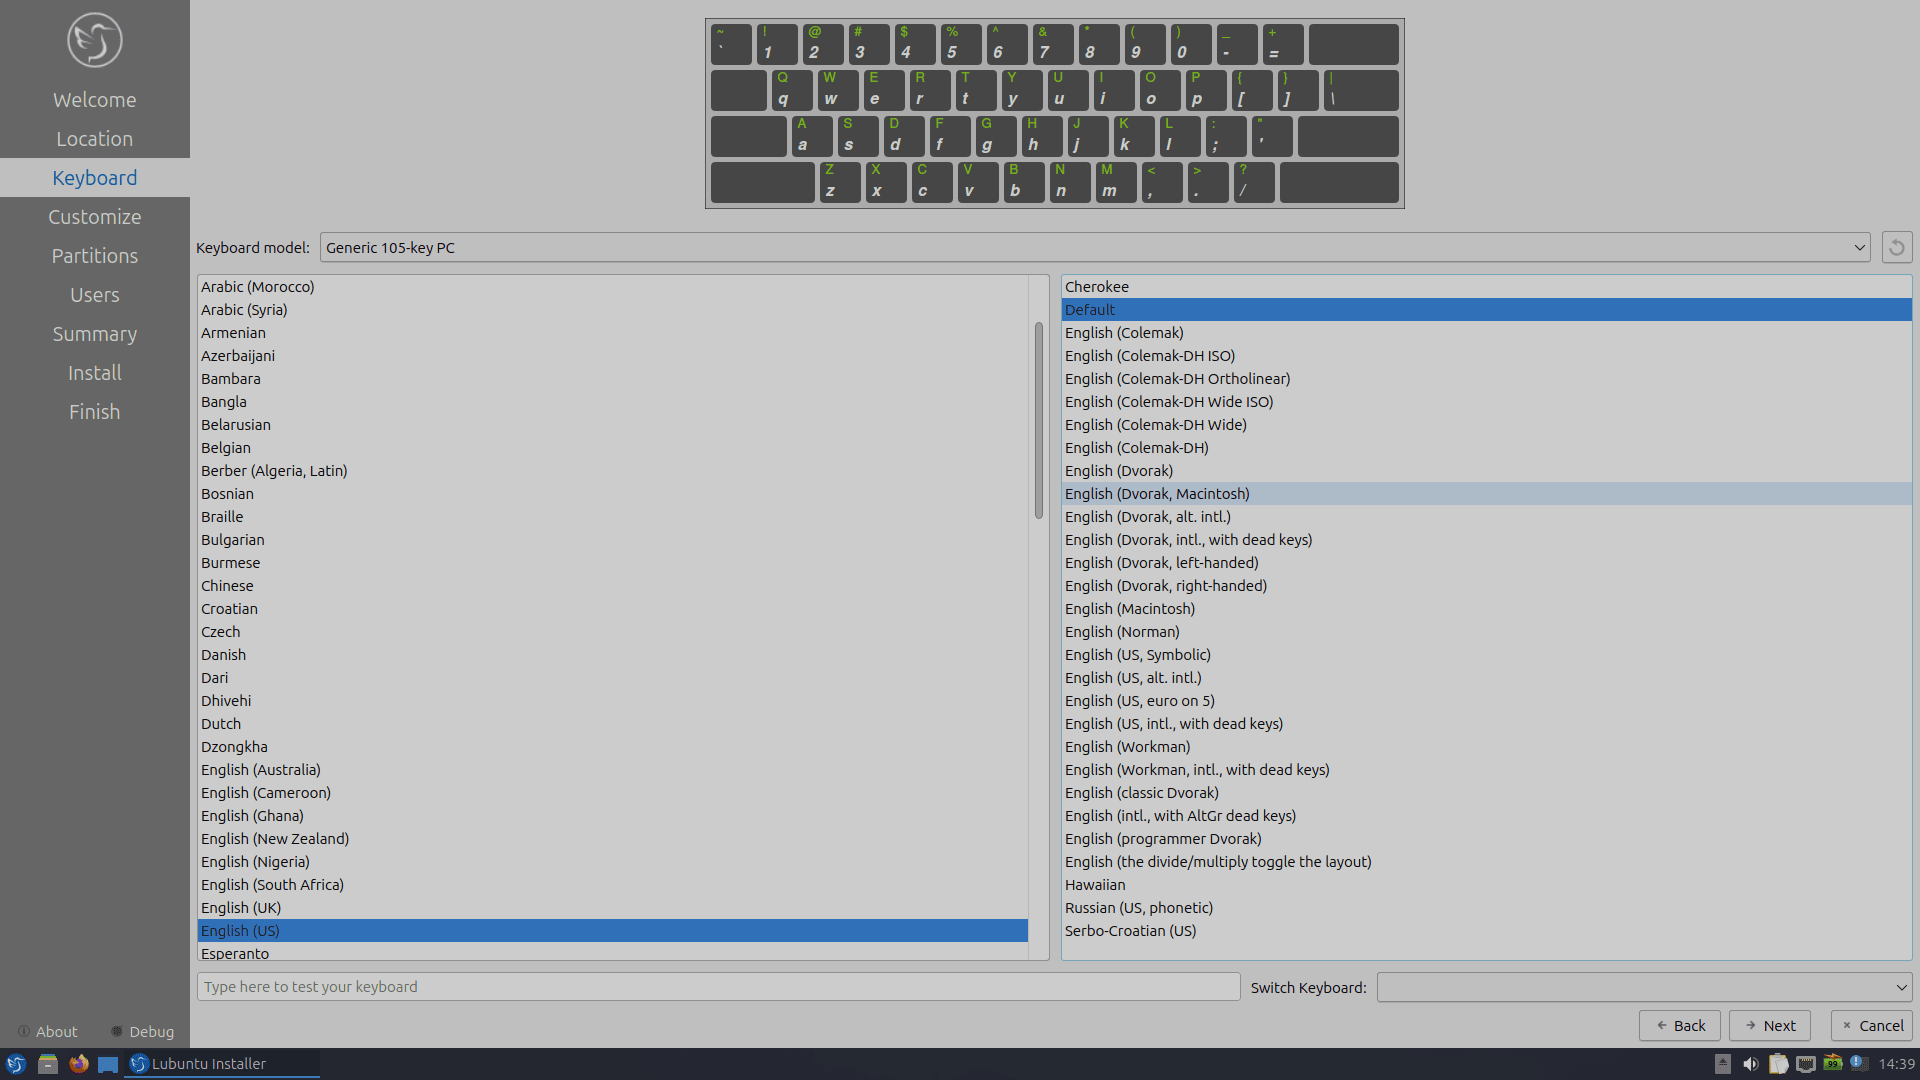Viewport: 1920px width, 1080px height.
Task: Click the layout list scrollbar handle
Action: click(x=1038, y=420)
